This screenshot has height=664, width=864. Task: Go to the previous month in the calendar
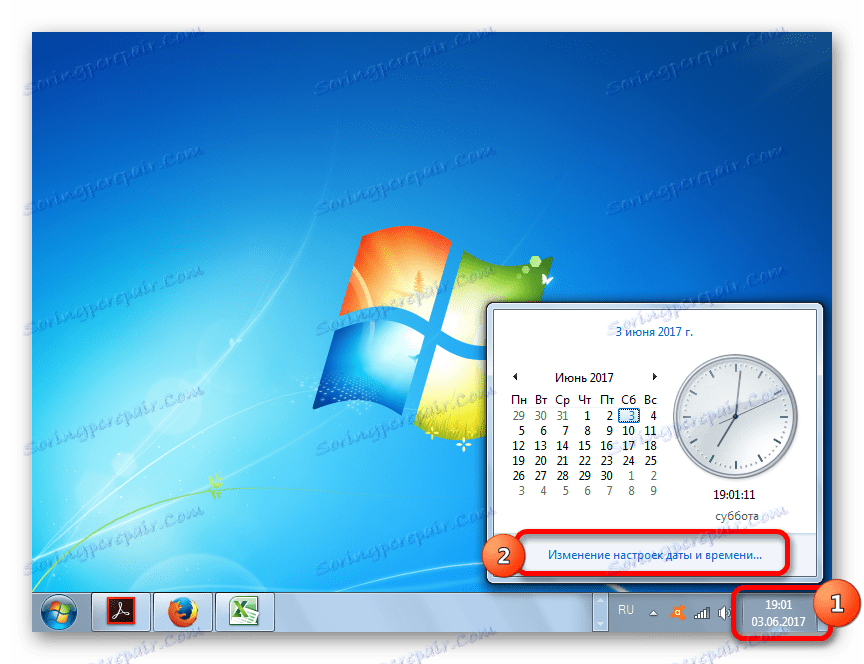[x=515, y=377]
